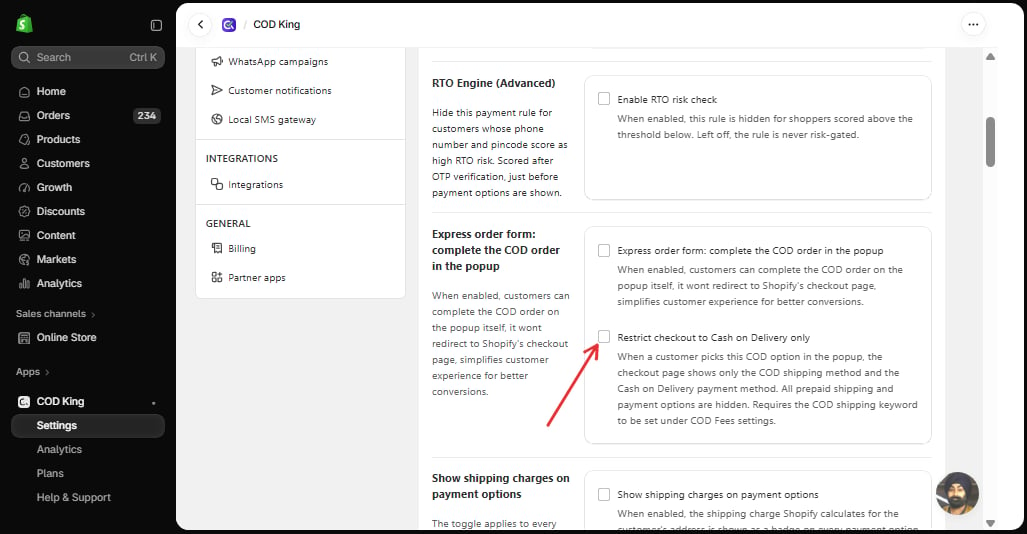This screenshot has height=534, width=1027.
Task: Click the search magnifier icon
Action: (24, 58)
